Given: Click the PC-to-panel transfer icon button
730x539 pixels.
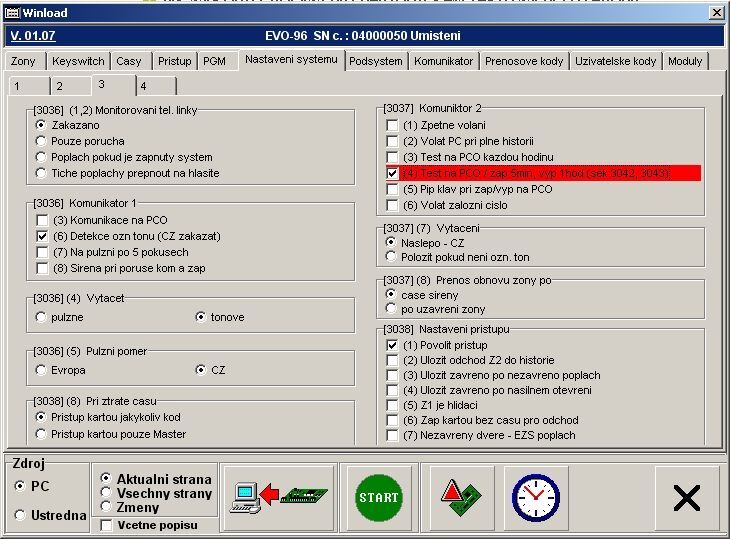Looking at the screenshot, I should pos(278,497).
